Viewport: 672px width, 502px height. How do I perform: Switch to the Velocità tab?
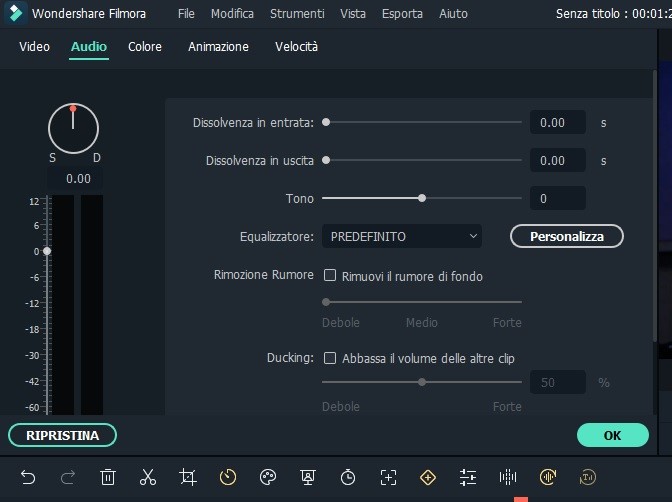coord(296,47)
